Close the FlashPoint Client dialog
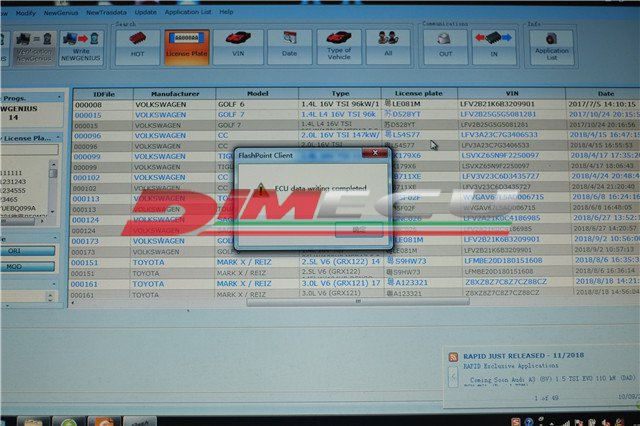Viewport: 640px width, 426px height. [376, 153]
